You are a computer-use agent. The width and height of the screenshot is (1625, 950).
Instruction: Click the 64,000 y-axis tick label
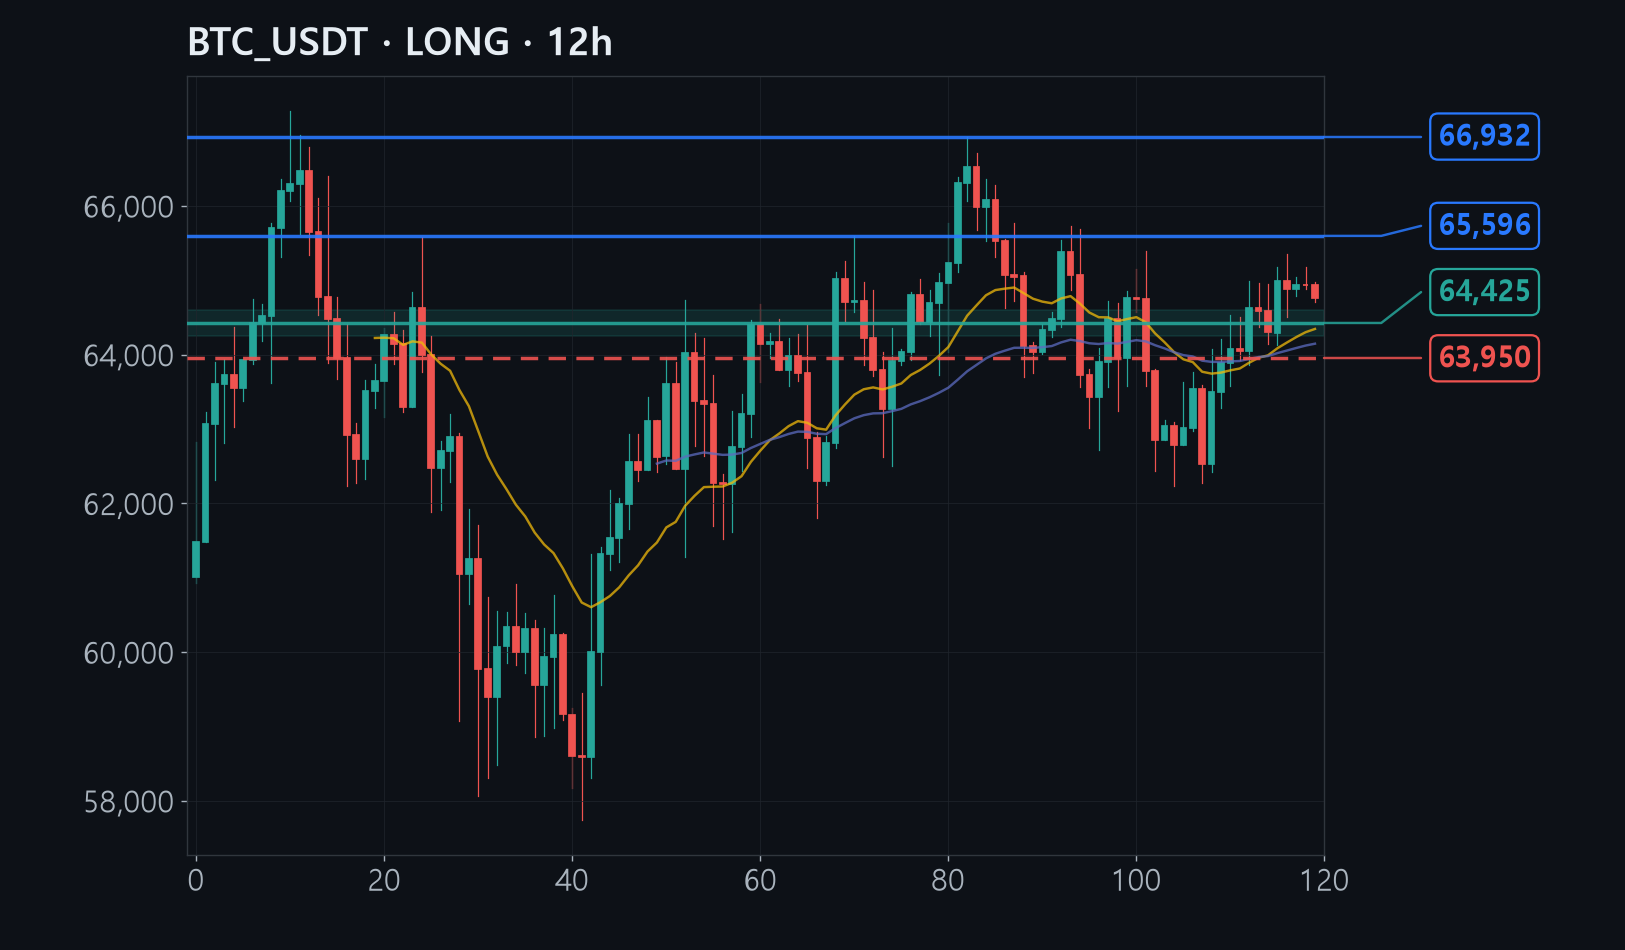click(x=129, y=356)
